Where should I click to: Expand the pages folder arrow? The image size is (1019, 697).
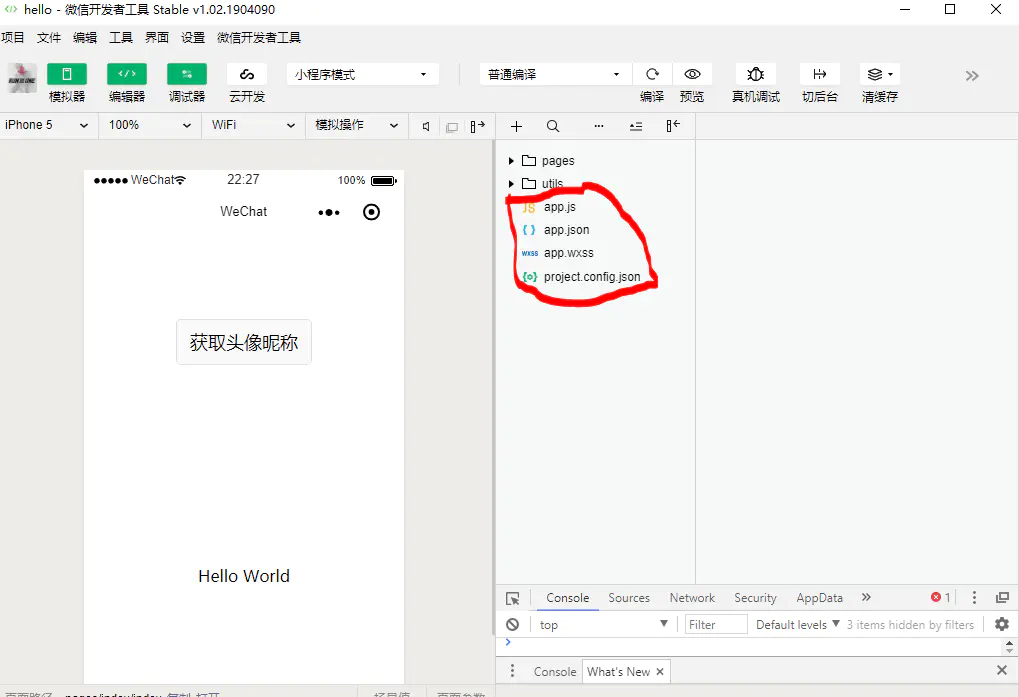pos(511,160)
